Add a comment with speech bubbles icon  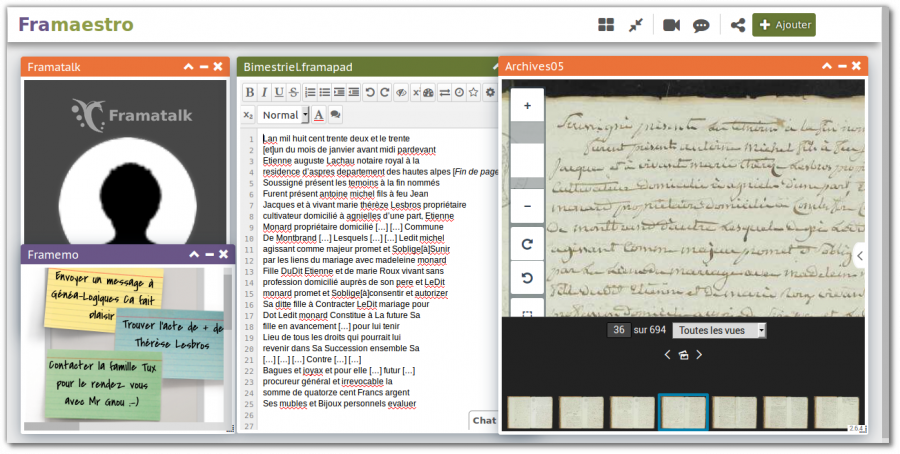(335, 115)
